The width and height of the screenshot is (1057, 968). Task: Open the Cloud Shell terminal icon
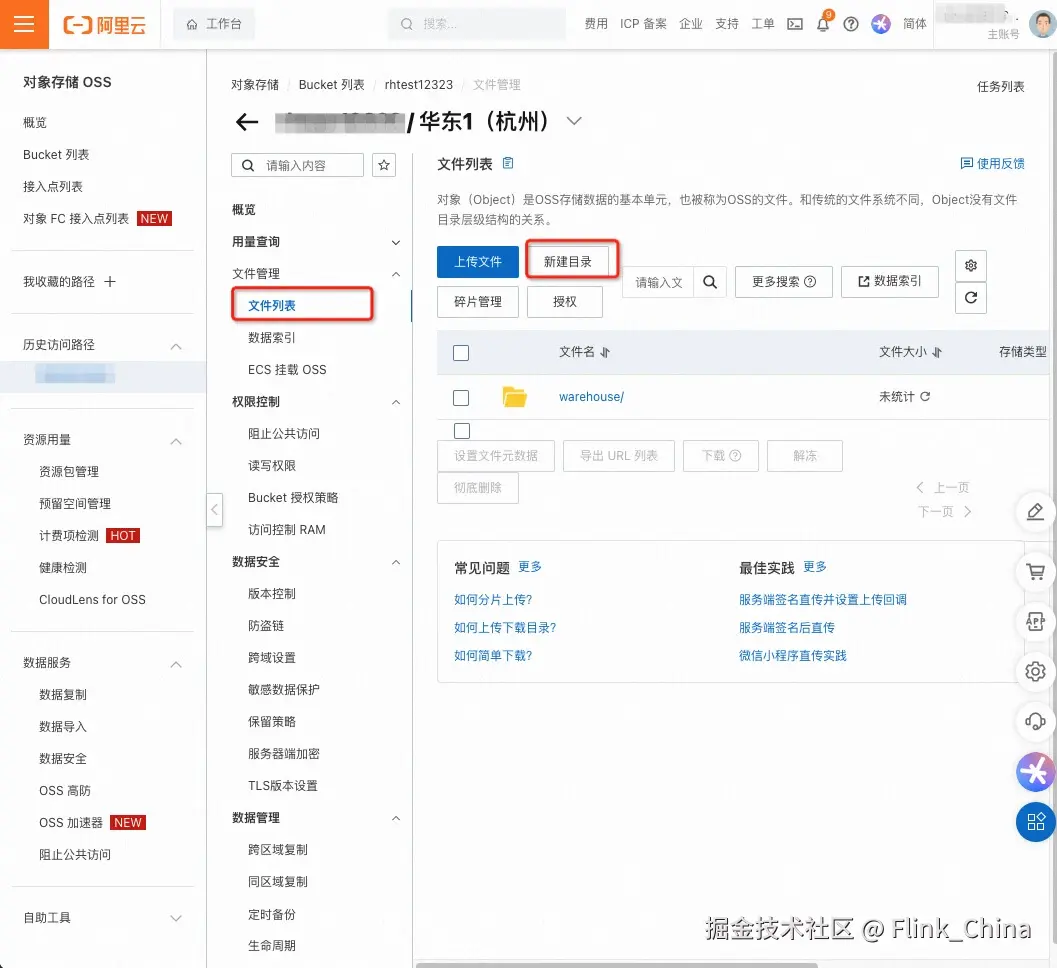click(x=795, y=24)
